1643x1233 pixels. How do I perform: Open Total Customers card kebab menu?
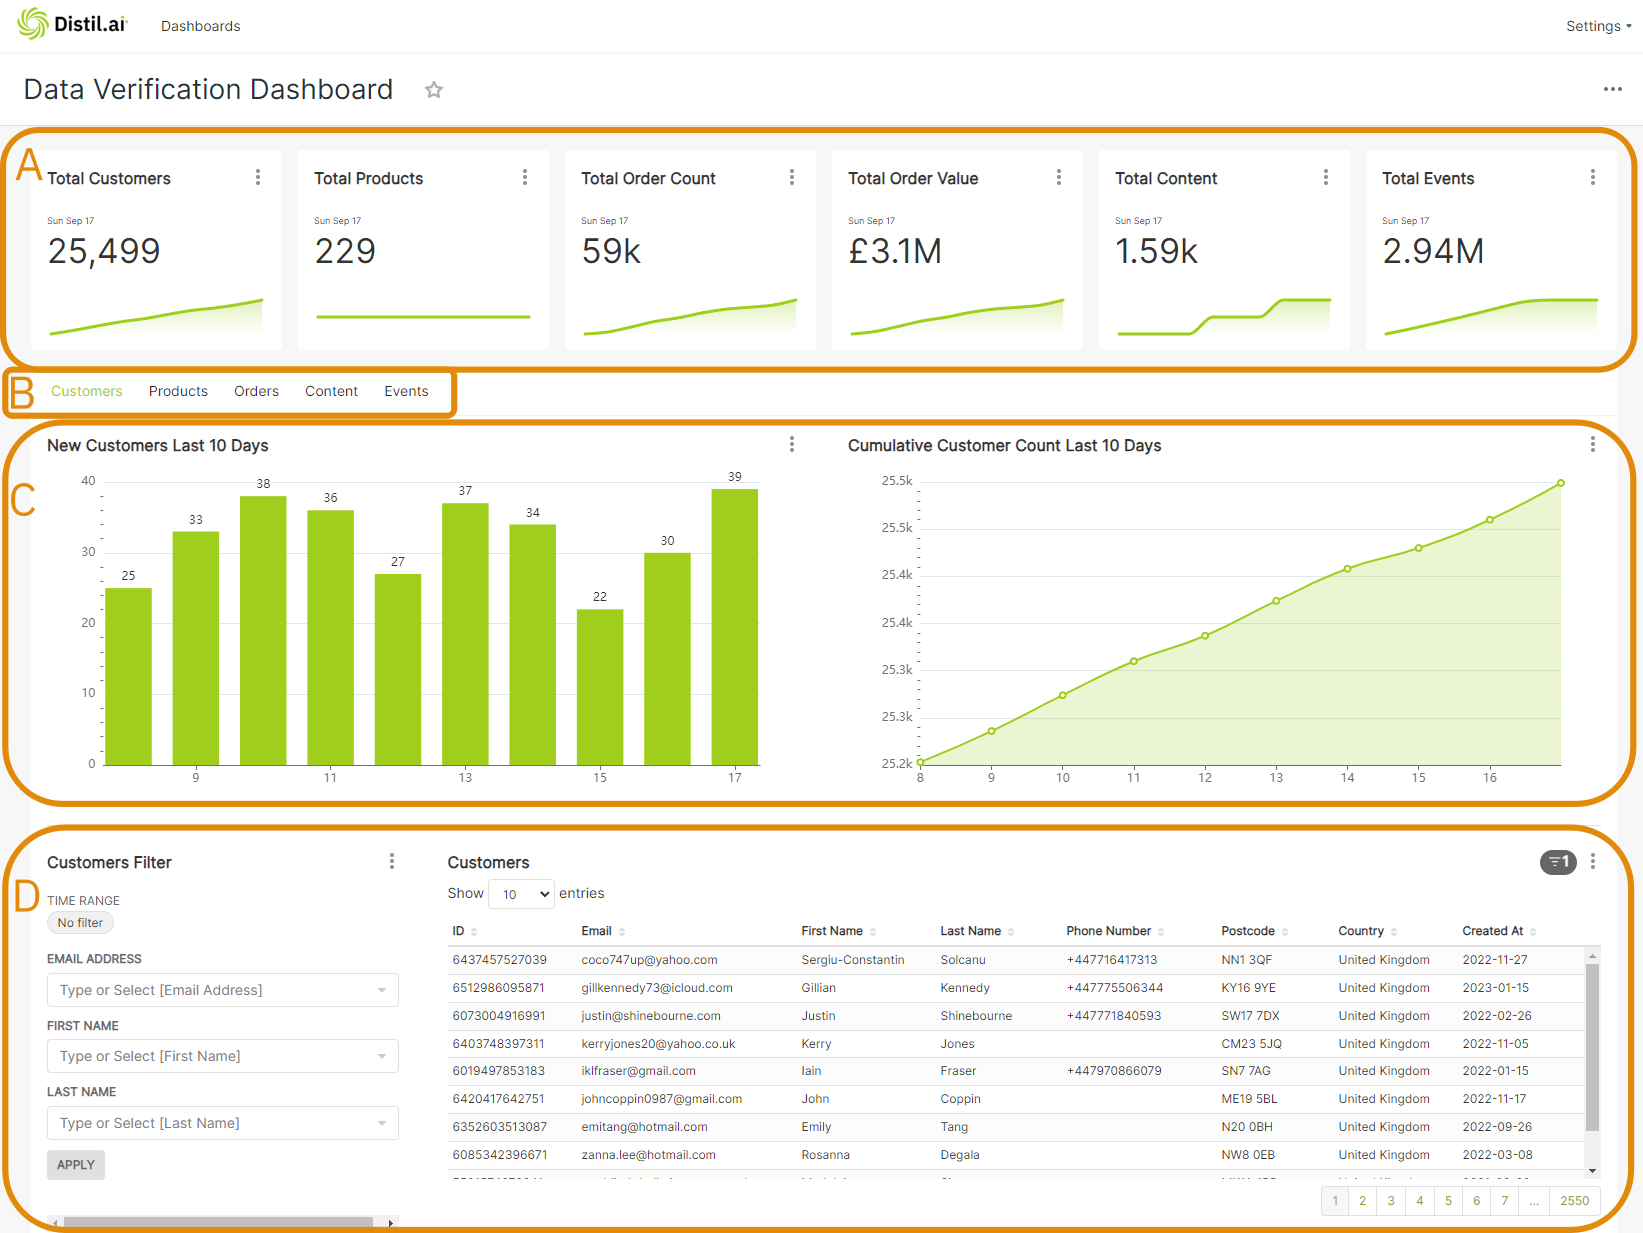click(258, 177)
